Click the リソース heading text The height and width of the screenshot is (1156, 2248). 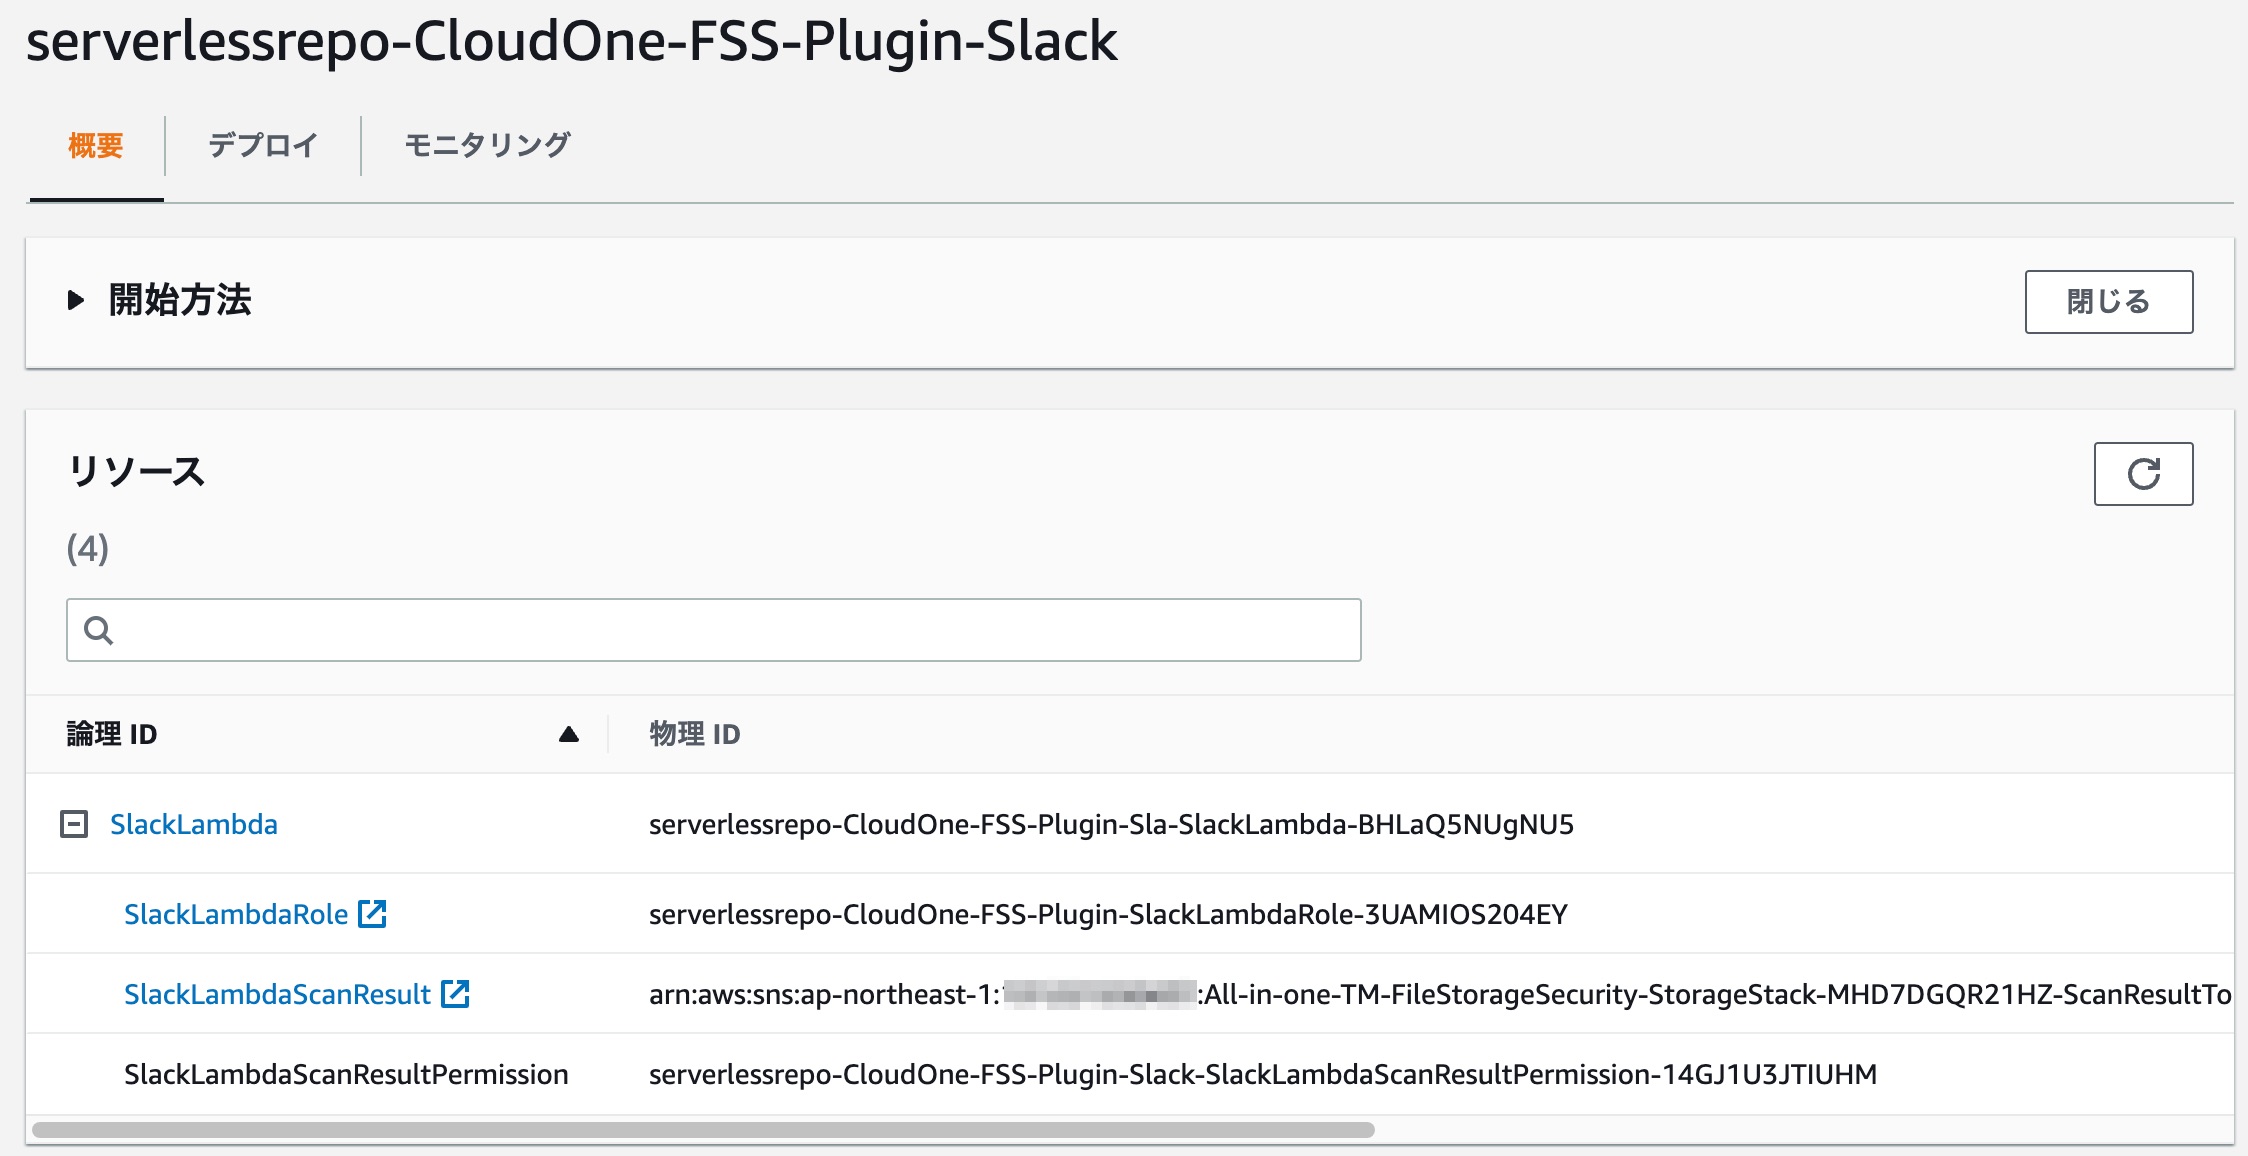(x=136, y=471)
